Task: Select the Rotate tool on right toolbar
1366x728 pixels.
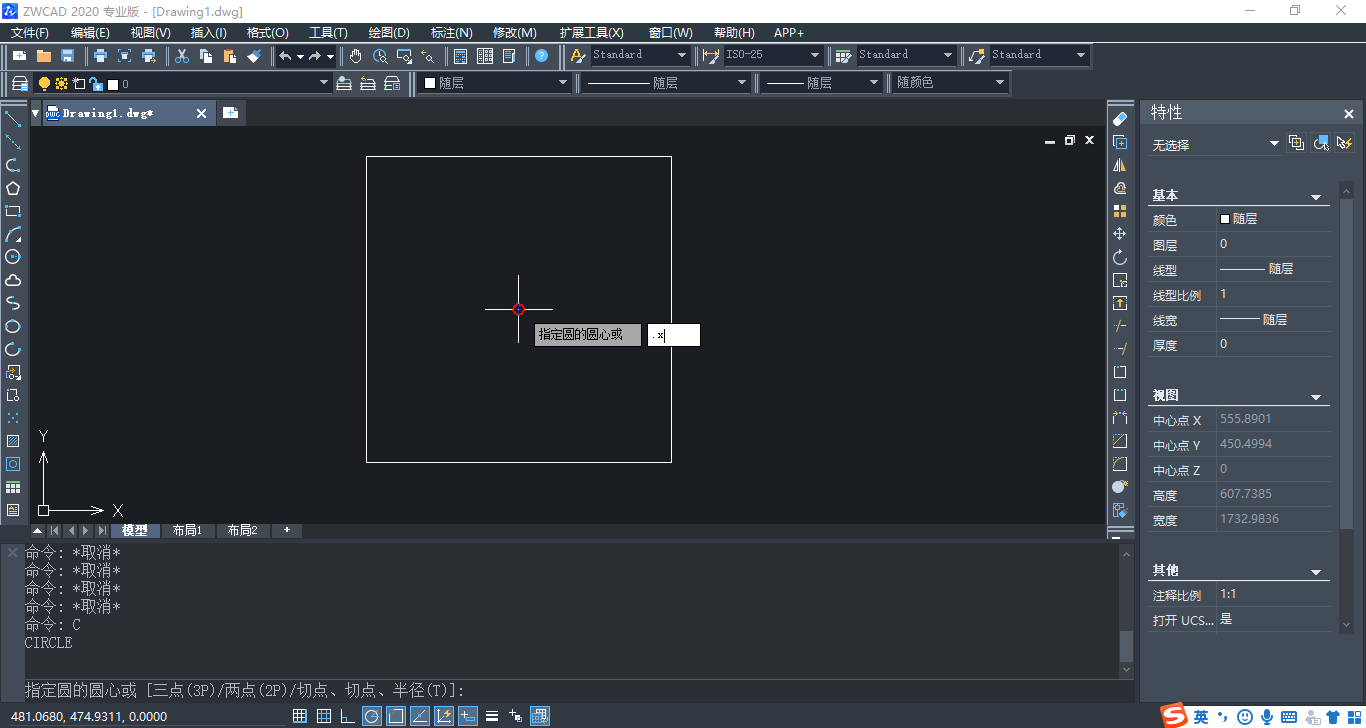Action: [1119, 257]
